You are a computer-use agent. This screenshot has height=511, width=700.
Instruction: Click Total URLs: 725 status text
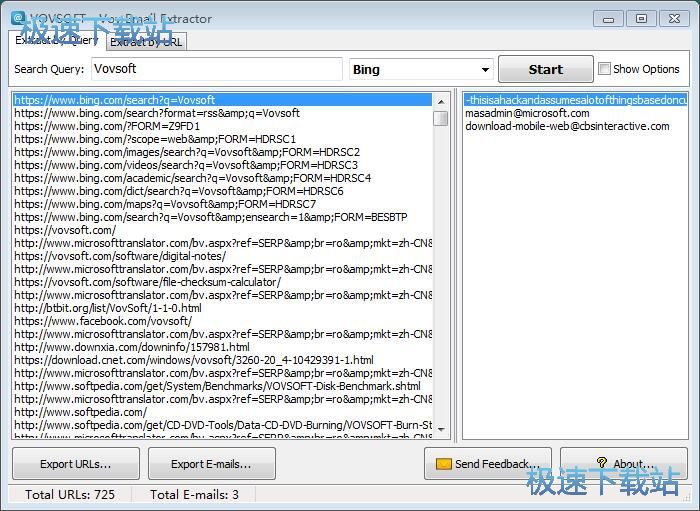tap(70, 494)
